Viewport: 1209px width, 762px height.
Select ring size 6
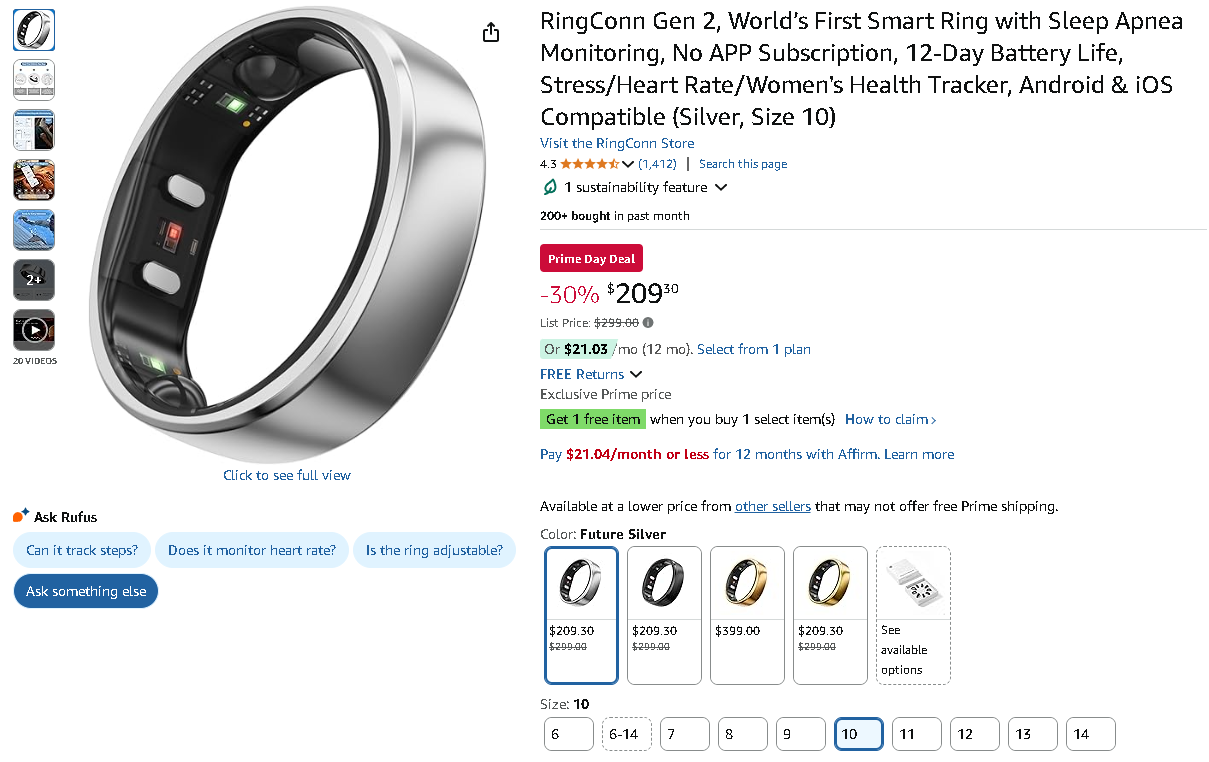[568, 734]
